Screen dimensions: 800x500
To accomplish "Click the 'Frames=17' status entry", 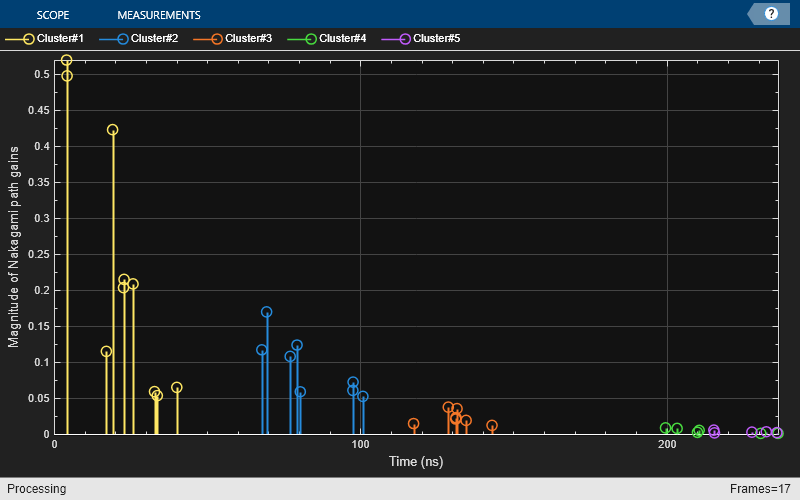I will [x=760, y=489].
